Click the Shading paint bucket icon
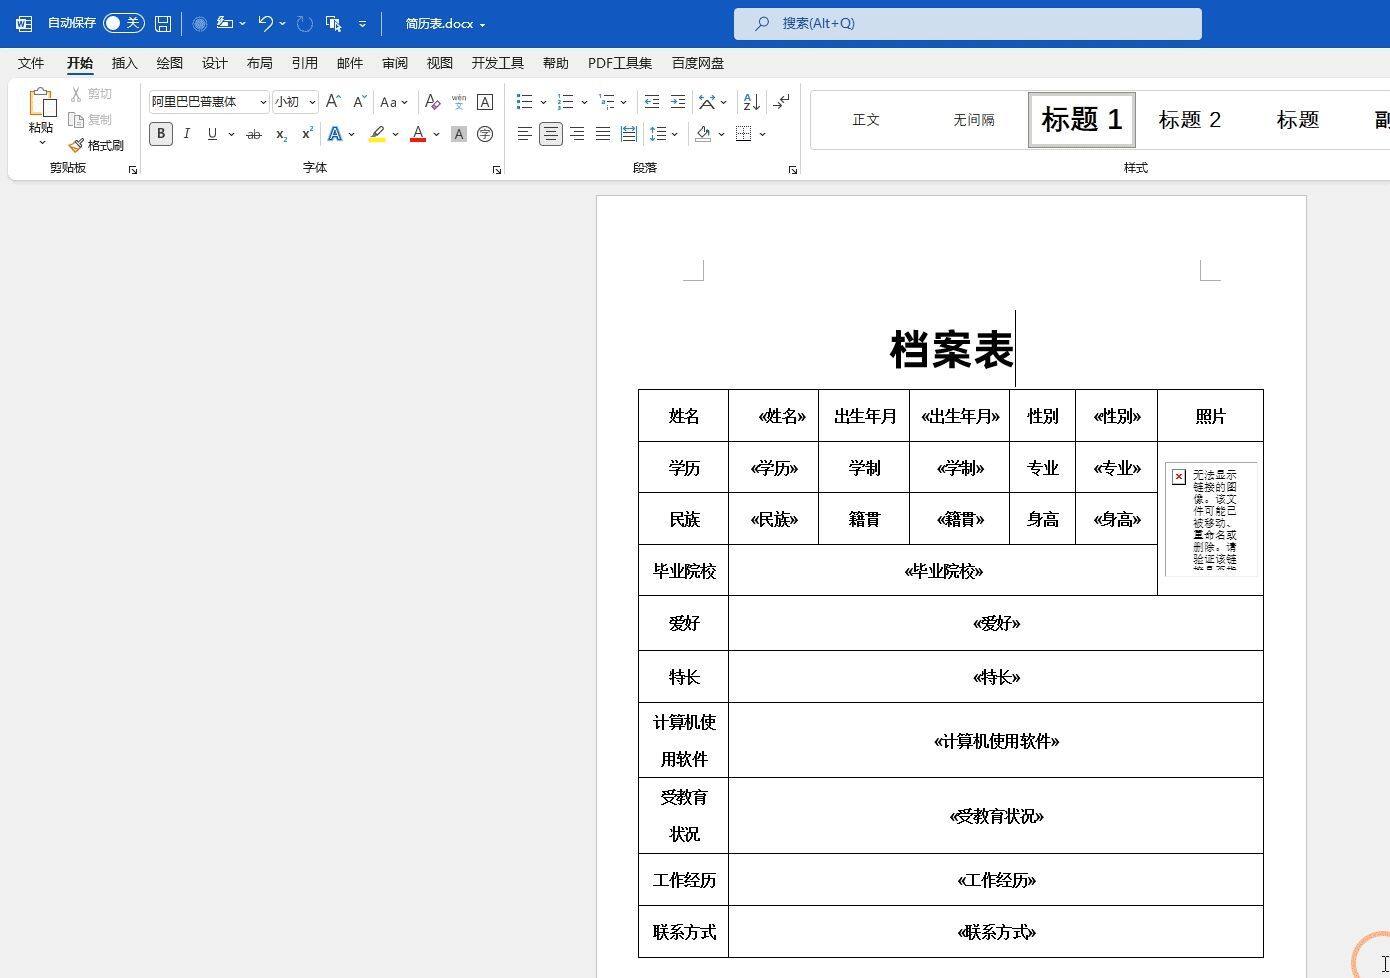 pos(703,134)
